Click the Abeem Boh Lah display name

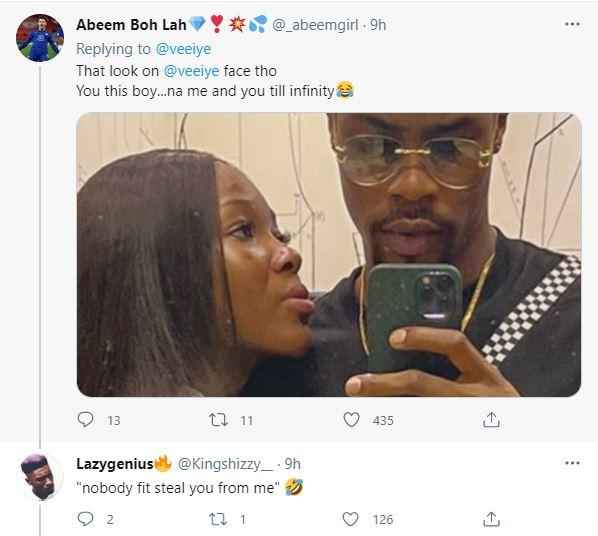click(131, 25)
